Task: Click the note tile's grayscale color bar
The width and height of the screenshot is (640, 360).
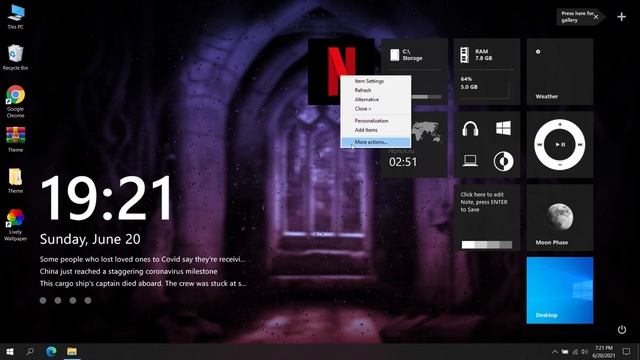Action: point(487,244)
